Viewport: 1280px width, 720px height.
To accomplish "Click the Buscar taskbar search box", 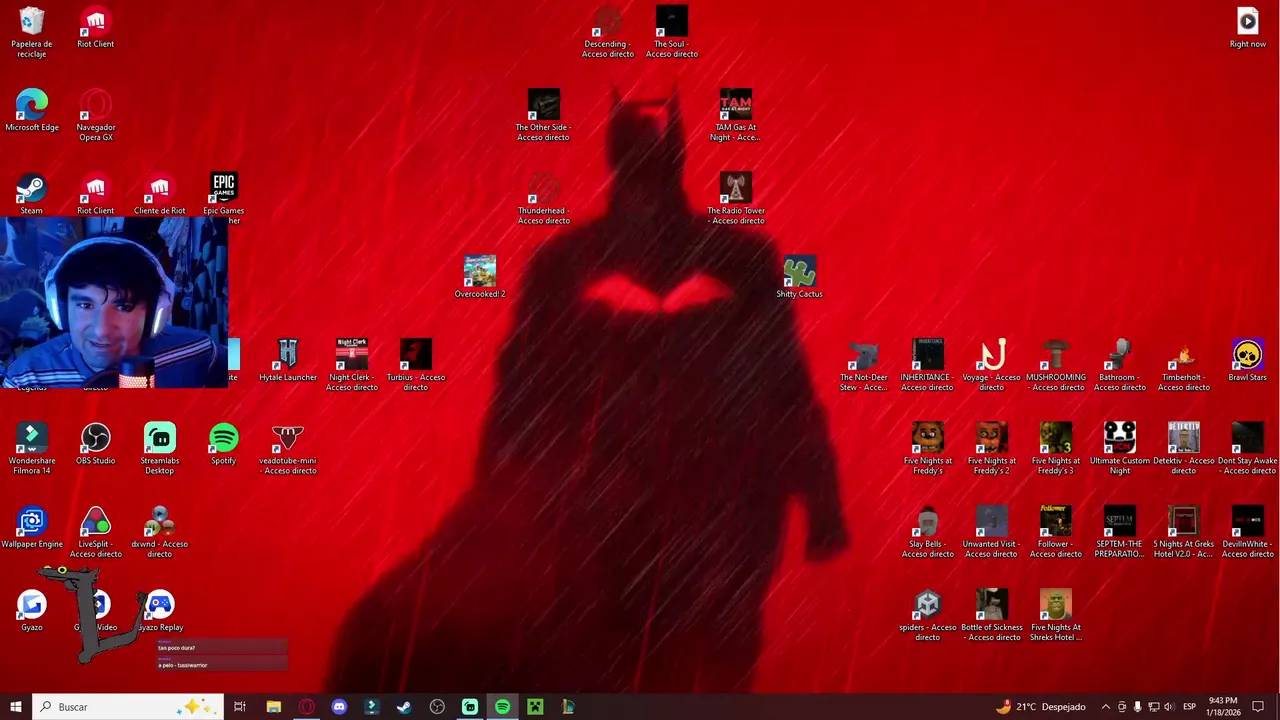I will point(128,707).
